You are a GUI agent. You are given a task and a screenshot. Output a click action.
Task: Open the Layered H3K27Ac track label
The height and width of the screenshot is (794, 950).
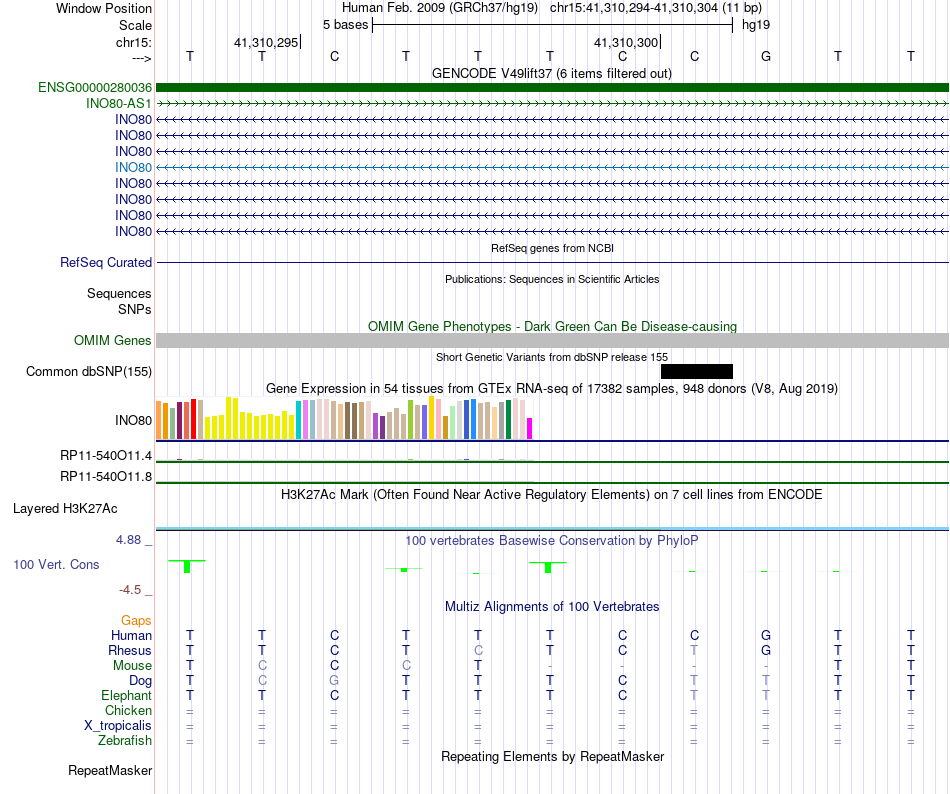coord(65,508)
